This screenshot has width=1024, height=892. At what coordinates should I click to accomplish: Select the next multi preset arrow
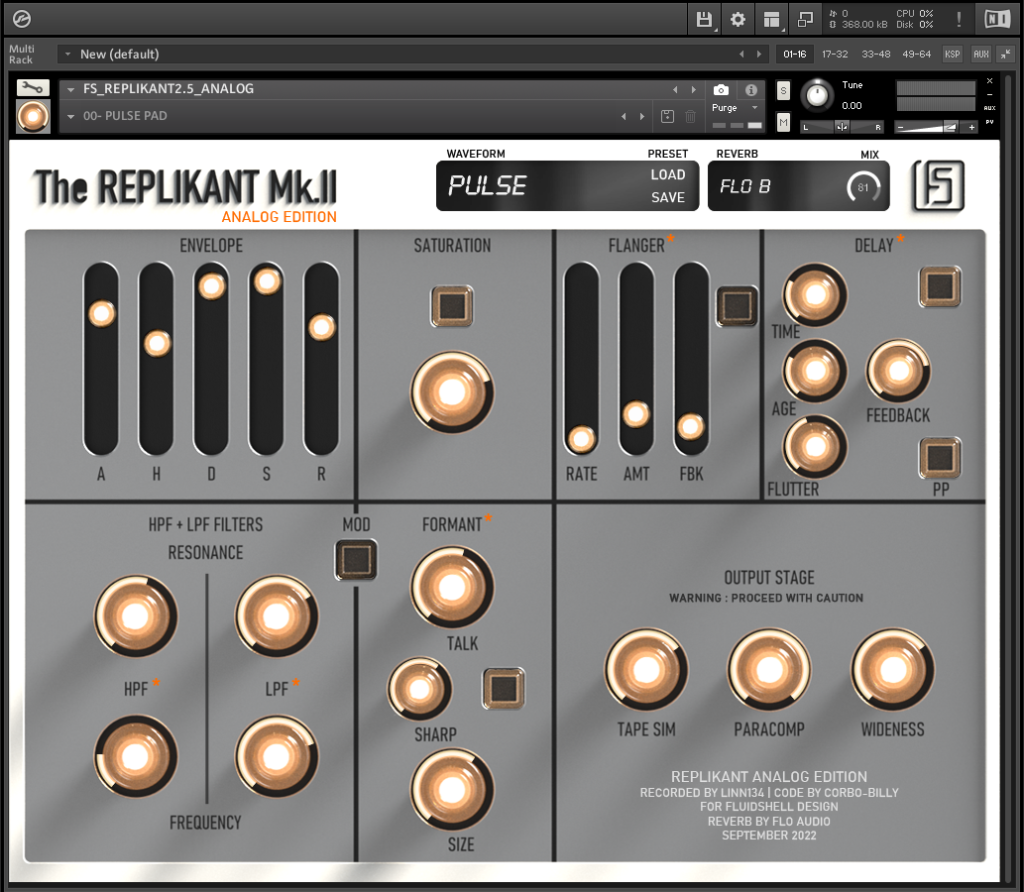click(x=758, y=54)
